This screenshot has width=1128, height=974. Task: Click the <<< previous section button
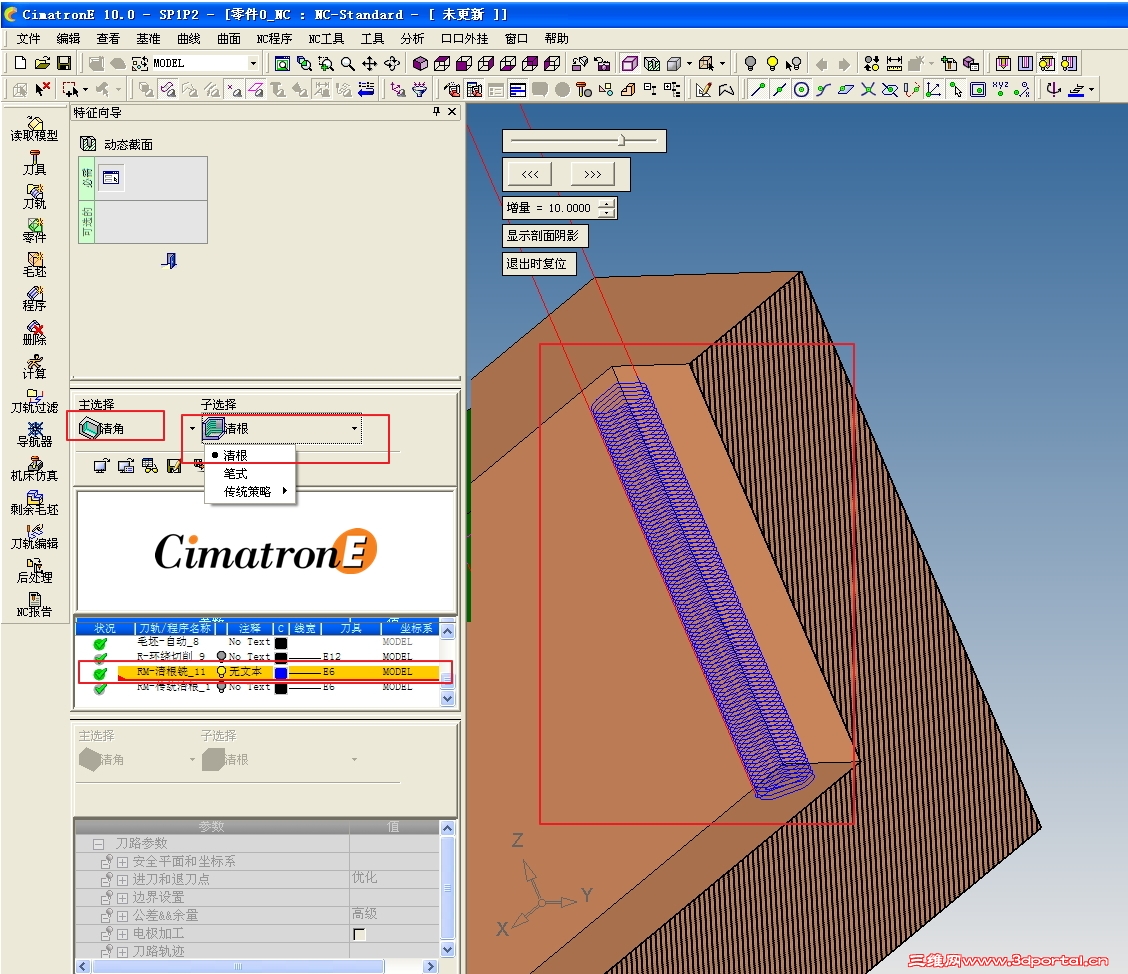point(530,174)
